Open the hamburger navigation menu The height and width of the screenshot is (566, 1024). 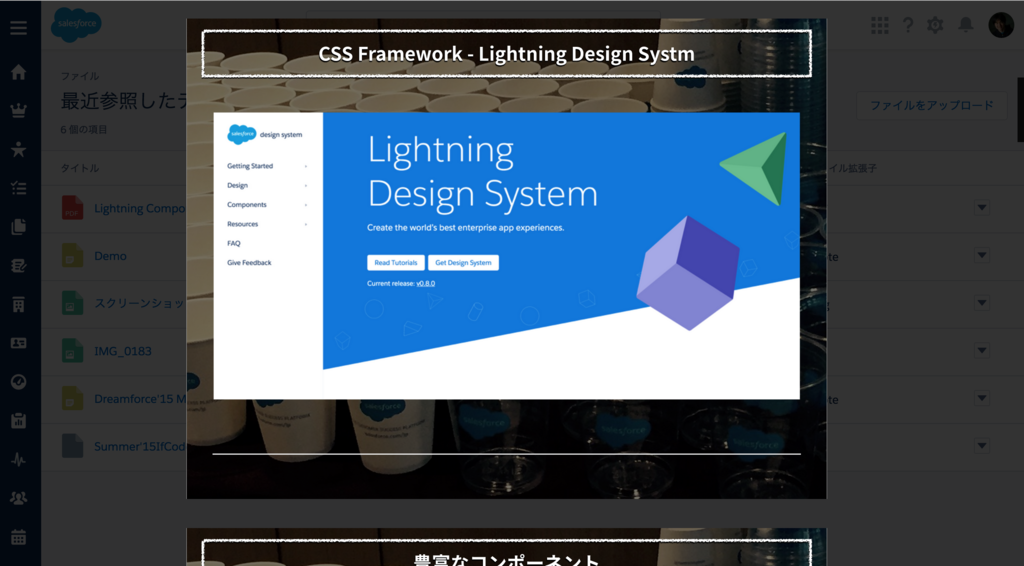[18, 27]
